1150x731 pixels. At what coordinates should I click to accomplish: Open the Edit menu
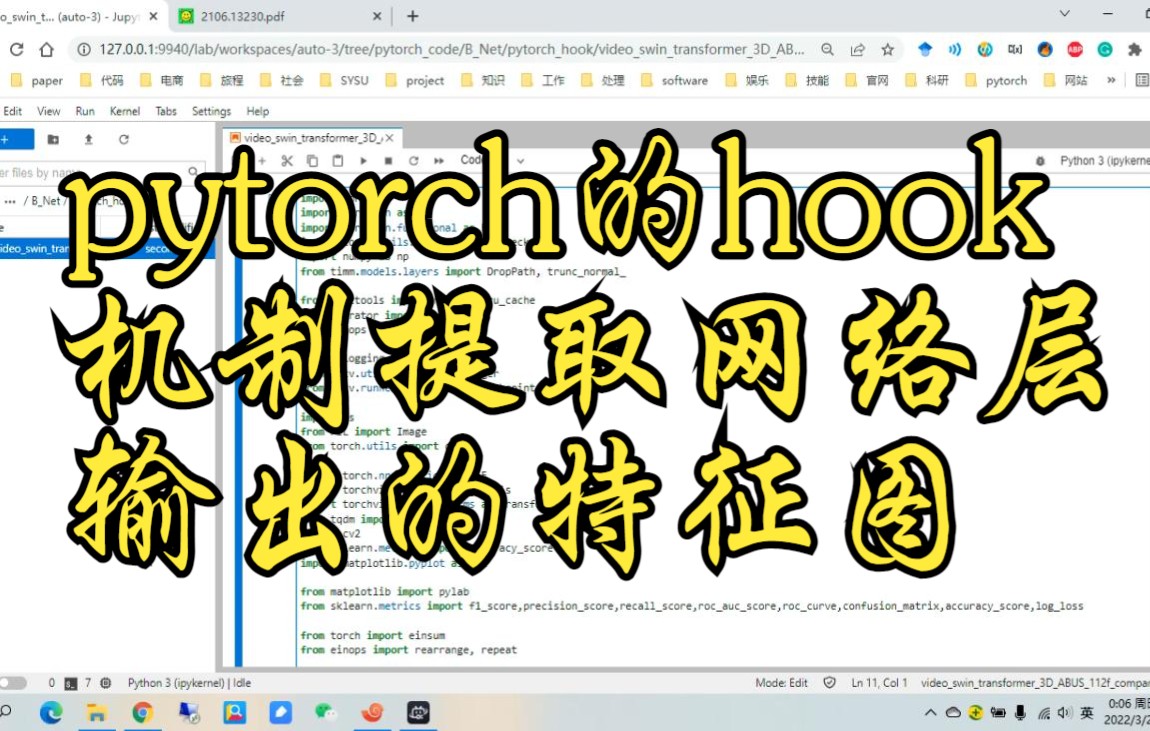12,111
